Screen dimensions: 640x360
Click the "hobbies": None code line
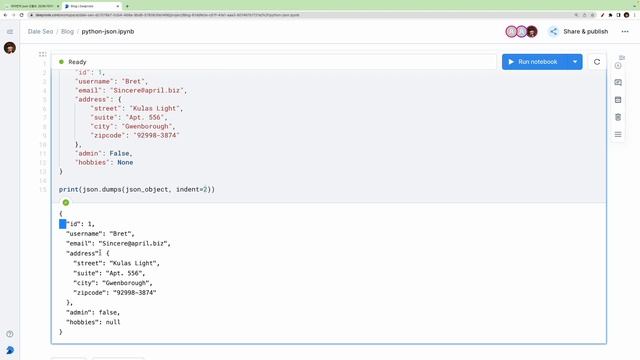tap(104, 162)
